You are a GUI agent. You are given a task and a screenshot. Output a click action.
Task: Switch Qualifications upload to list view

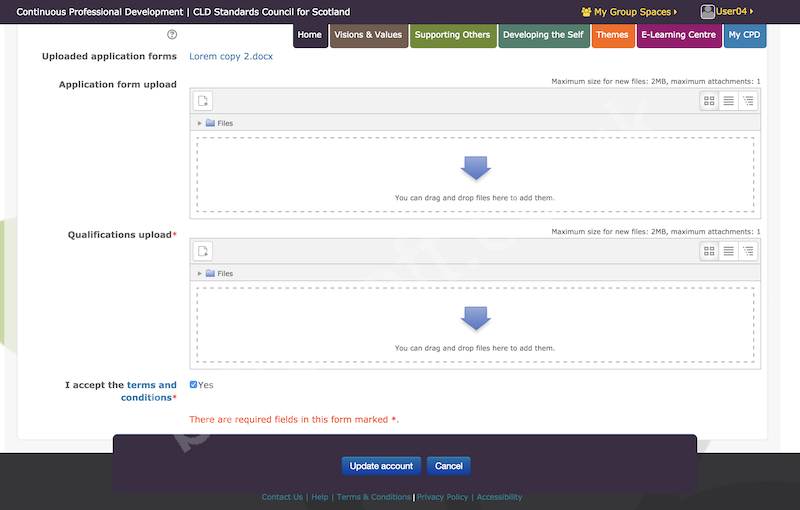729,251
